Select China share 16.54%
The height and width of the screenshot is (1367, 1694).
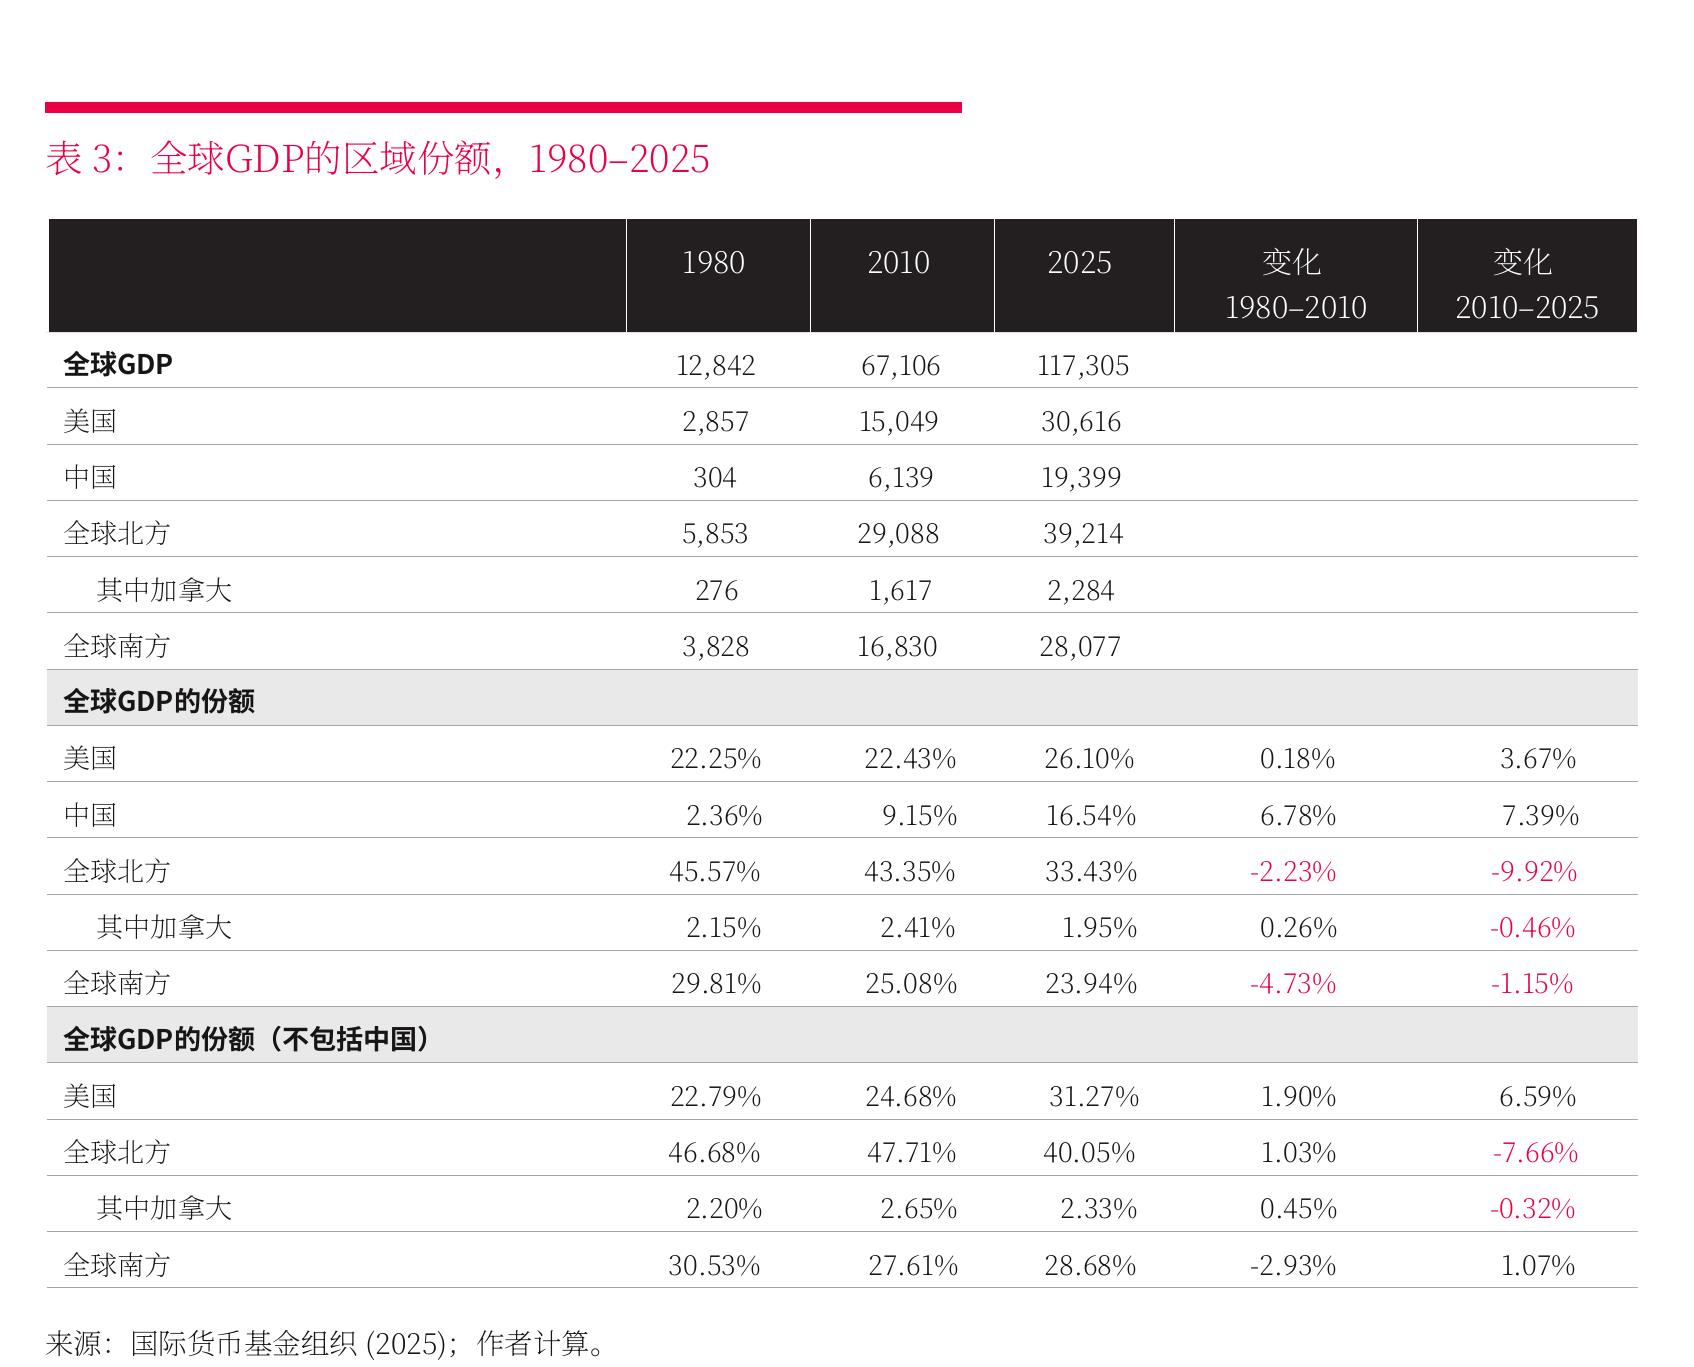point(1091,816)
